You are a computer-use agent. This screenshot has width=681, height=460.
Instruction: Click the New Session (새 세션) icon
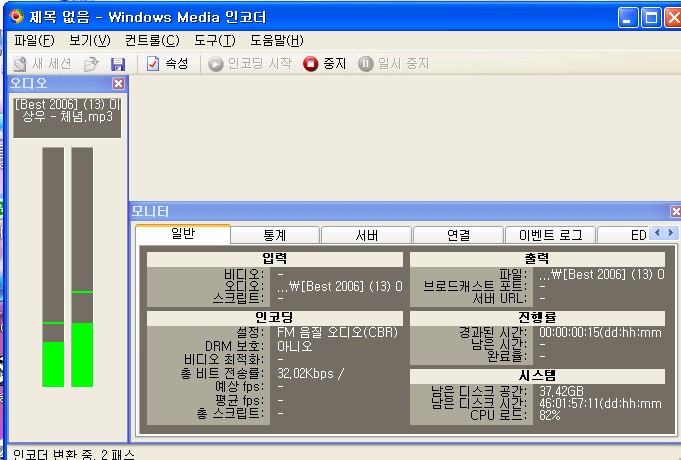pyautogui.click(x=20, y=64)
